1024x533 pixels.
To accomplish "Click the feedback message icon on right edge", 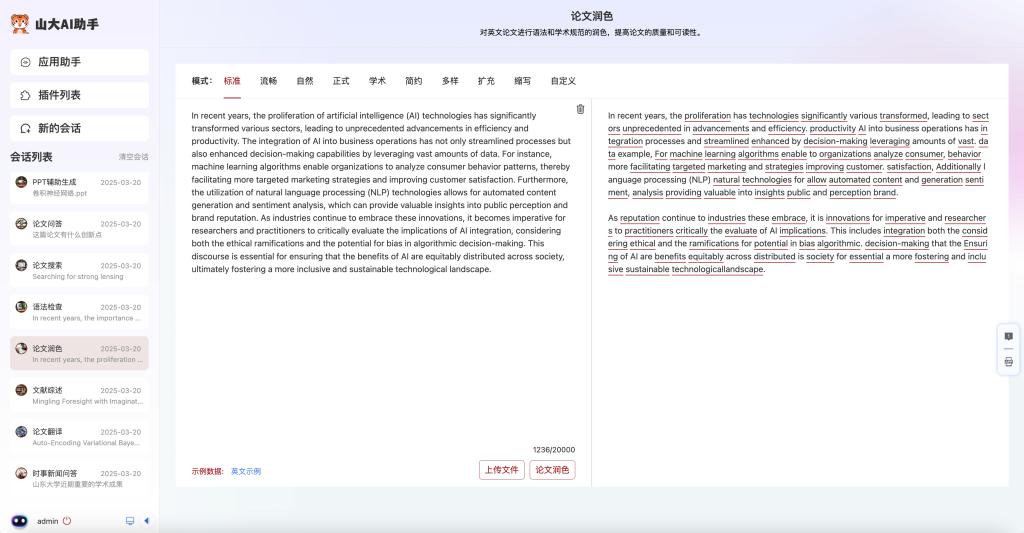I will click(x=1008, y=336).
